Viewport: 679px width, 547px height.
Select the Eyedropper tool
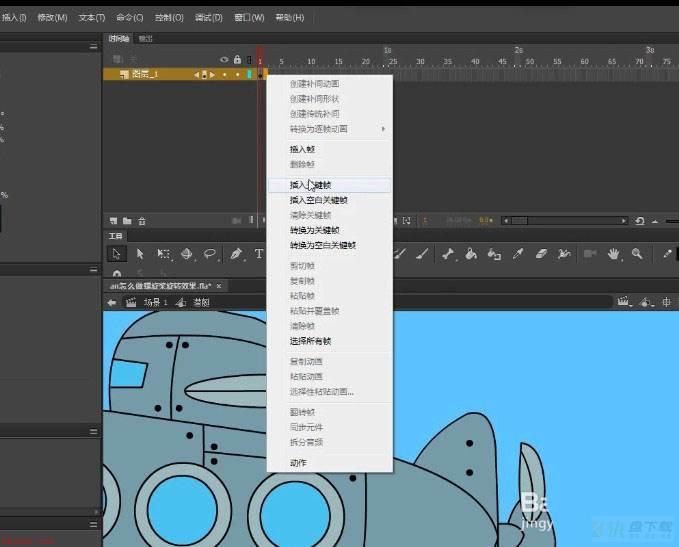pyautogui.click(x=518, y=253)
